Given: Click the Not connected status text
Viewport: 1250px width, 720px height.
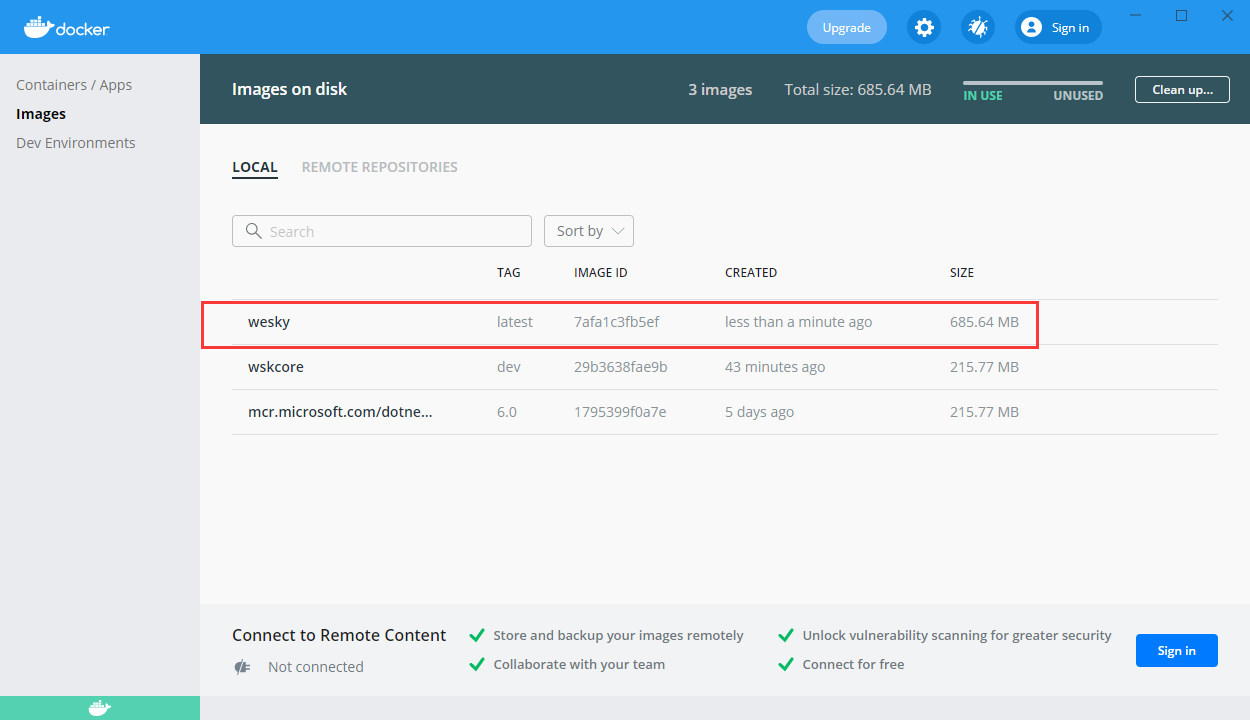Looking at the screenshot, I should (x=316, y=667).
